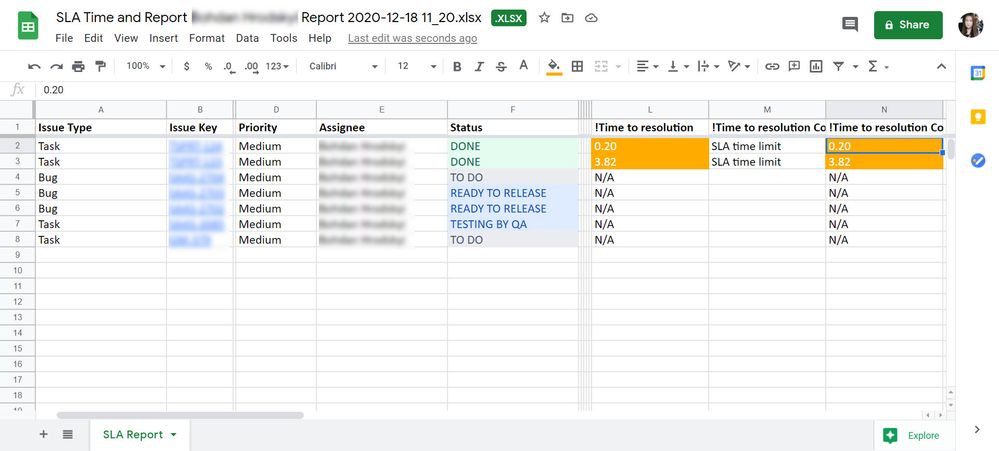Open the Calibri font dropdown

click(343, 66)
